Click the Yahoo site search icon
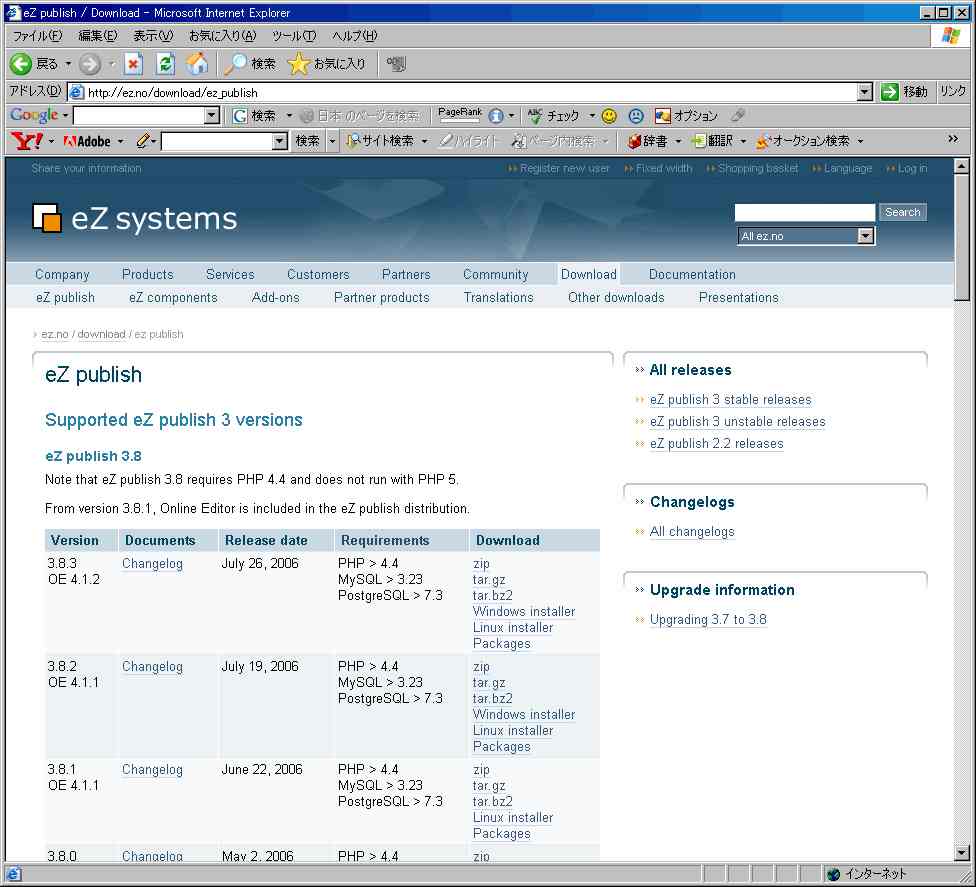The height and width of the screenshot is (887, 976). pyautogui.click(x=354, y=141)
